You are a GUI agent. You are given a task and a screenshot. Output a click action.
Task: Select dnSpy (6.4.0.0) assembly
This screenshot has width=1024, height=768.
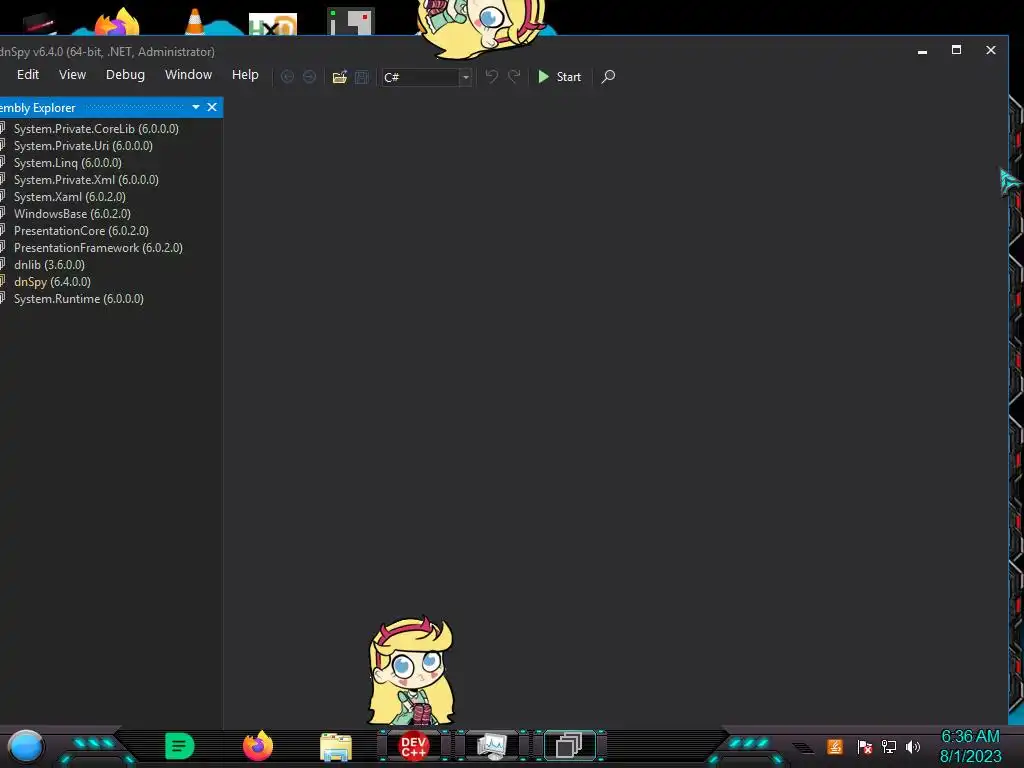(x=52, y=281)
